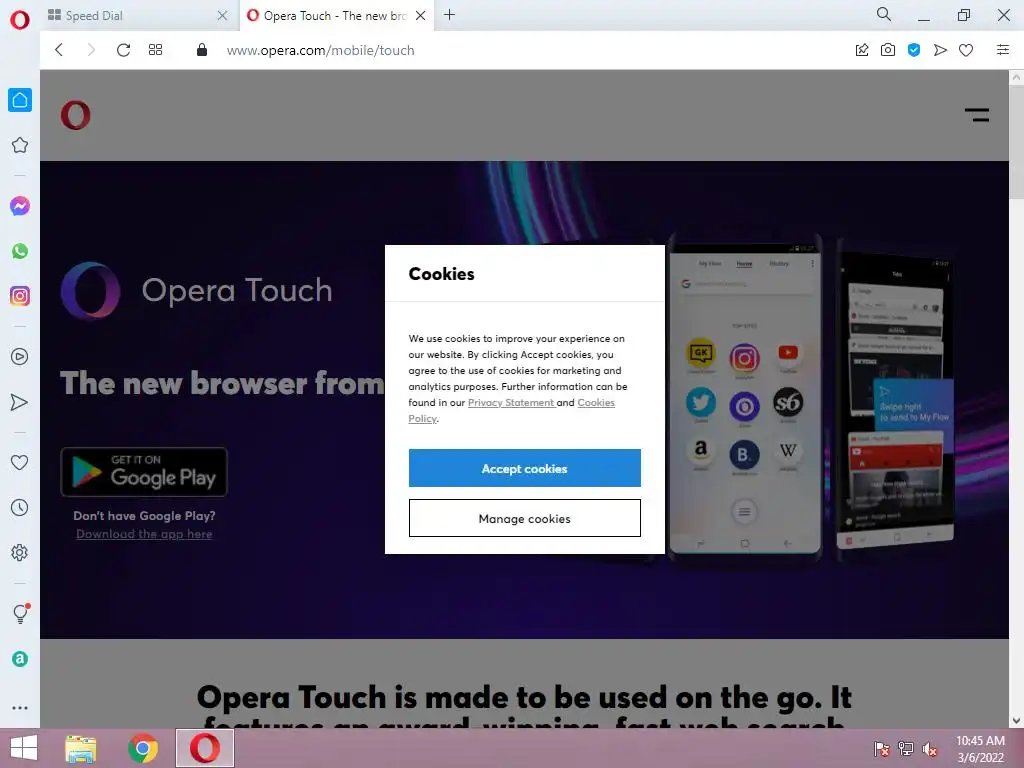Add page to bookmarks heart icon
This screenshot has width=1024, height=768.
click(966, 50)
